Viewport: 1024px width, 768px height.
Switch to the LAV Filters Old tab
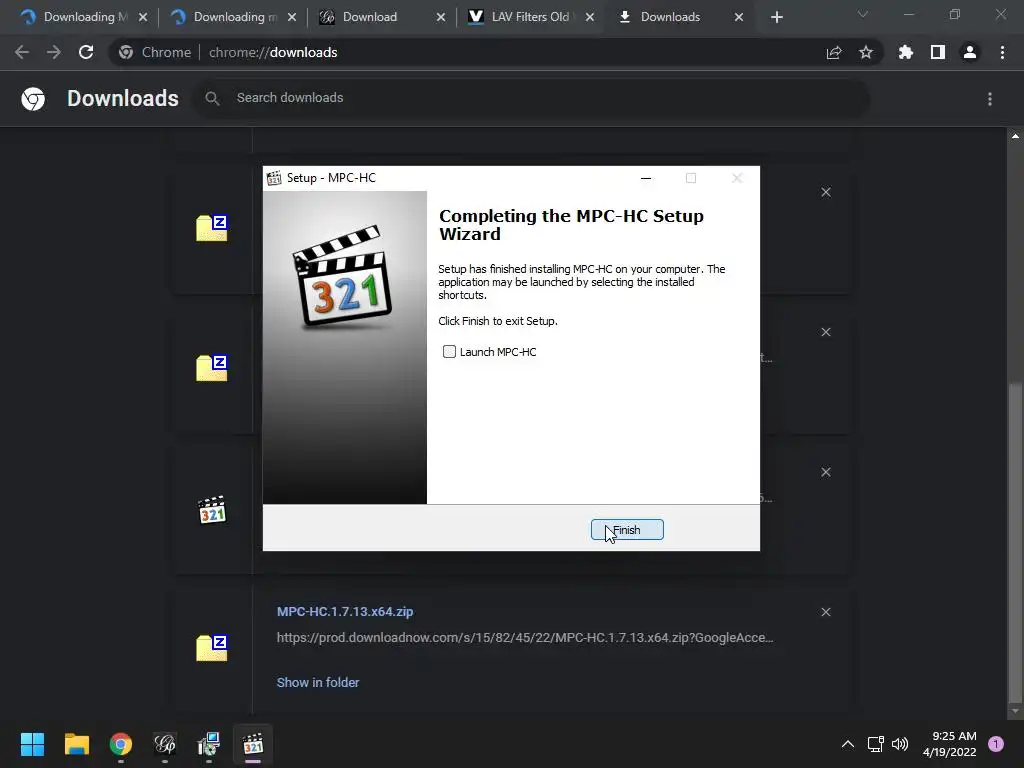(x=529, y=17)
